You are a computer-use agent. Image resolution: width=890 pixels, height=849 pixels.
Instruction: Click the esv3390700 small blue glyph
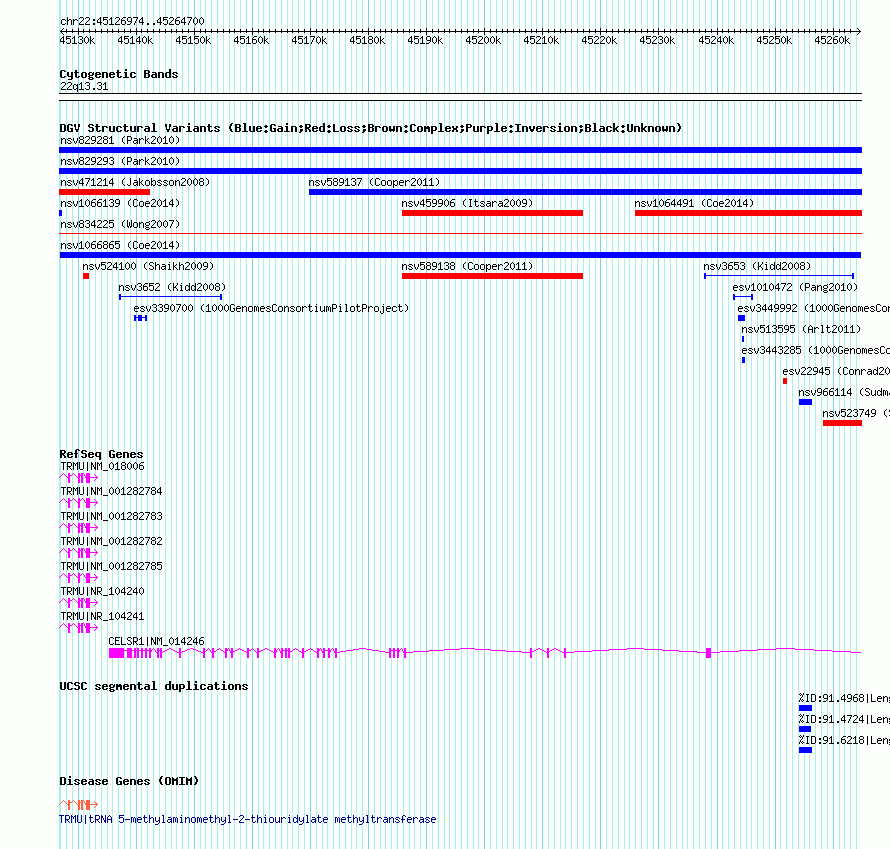[140, 318]
